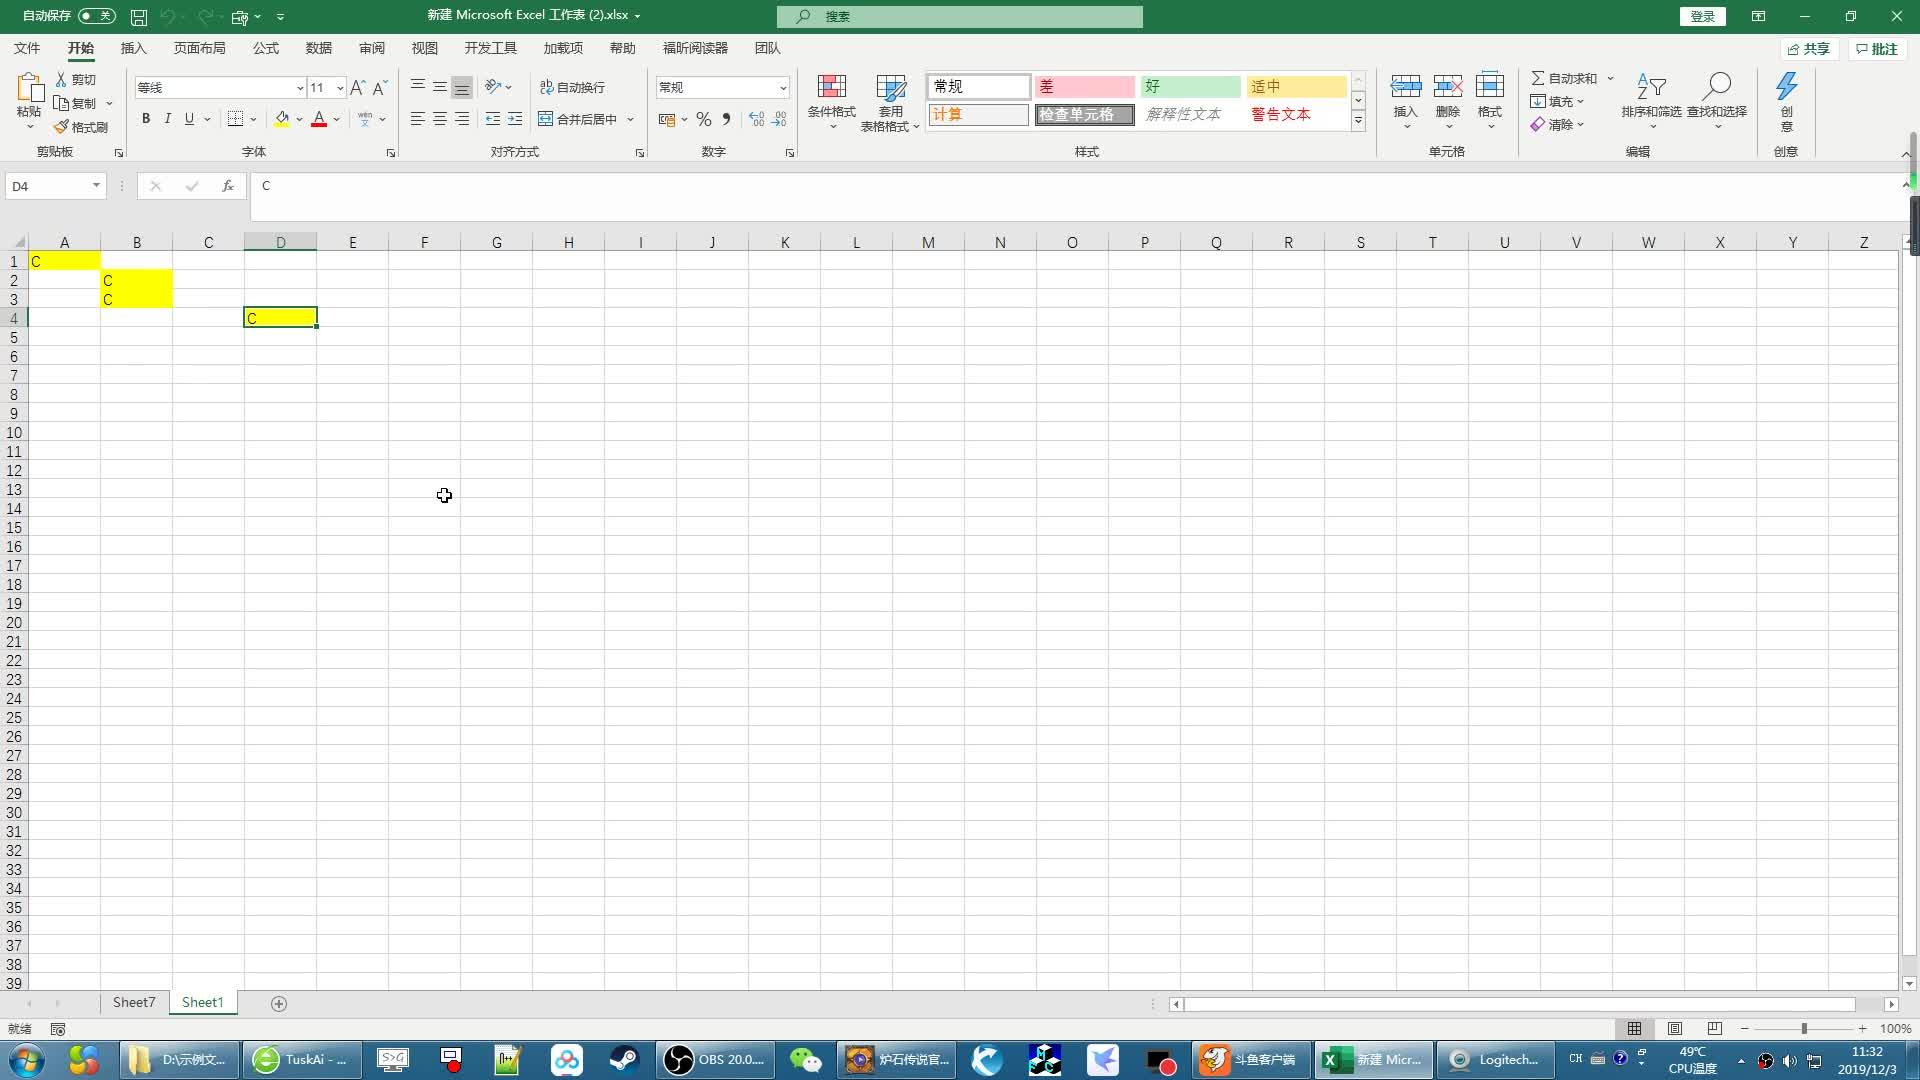Click the 共享 share button
Screen dimensions: 1920x1080
coord(1808,49)
